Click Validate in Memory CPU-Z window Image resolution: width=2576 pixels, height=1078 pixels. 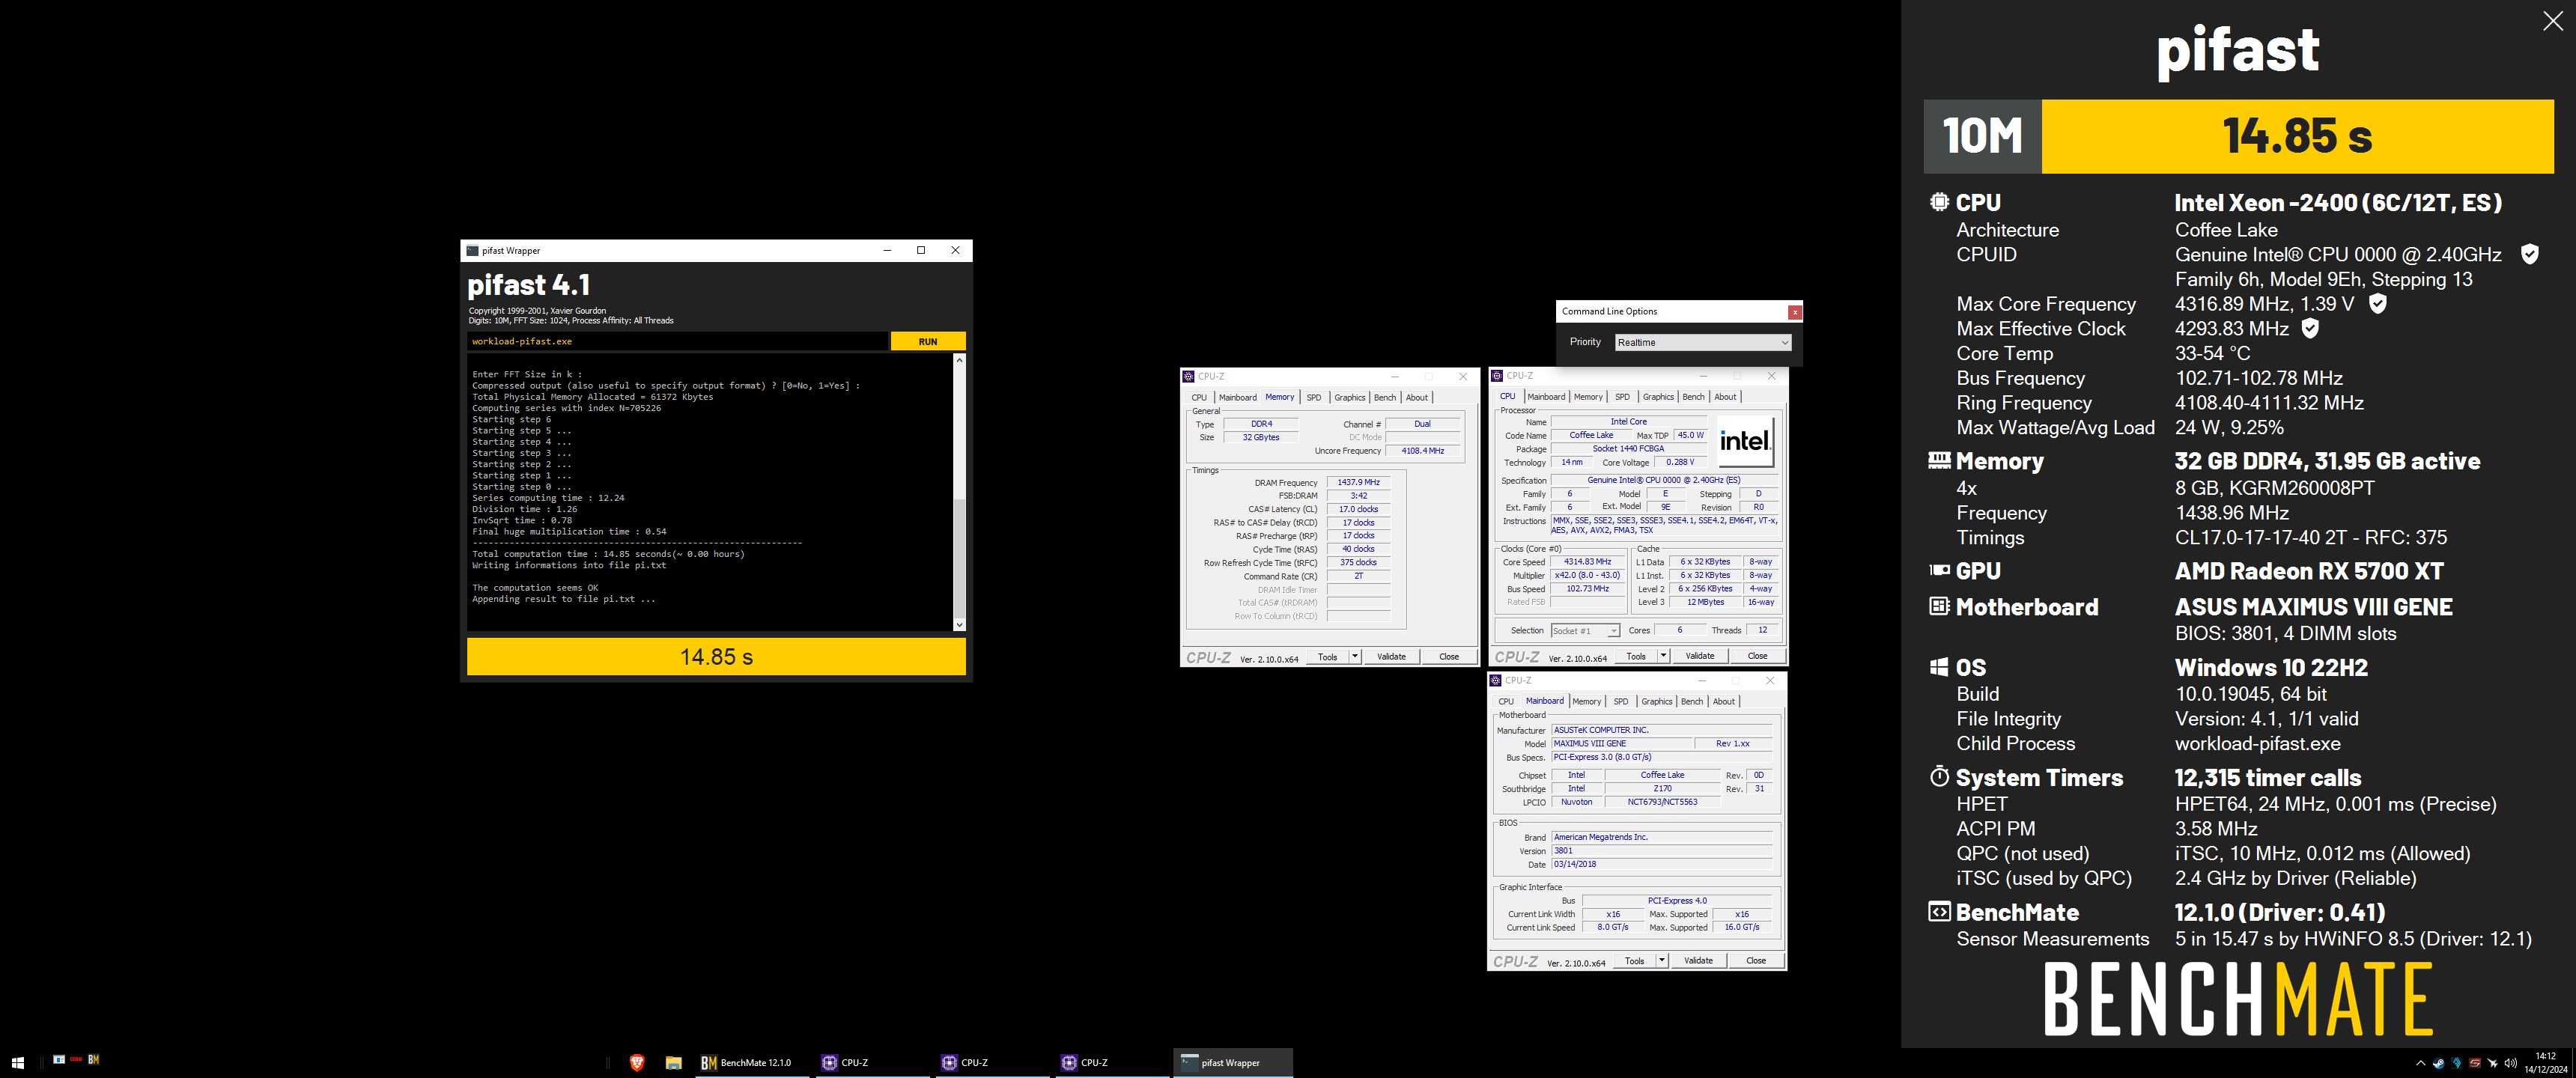[1391, 657]
